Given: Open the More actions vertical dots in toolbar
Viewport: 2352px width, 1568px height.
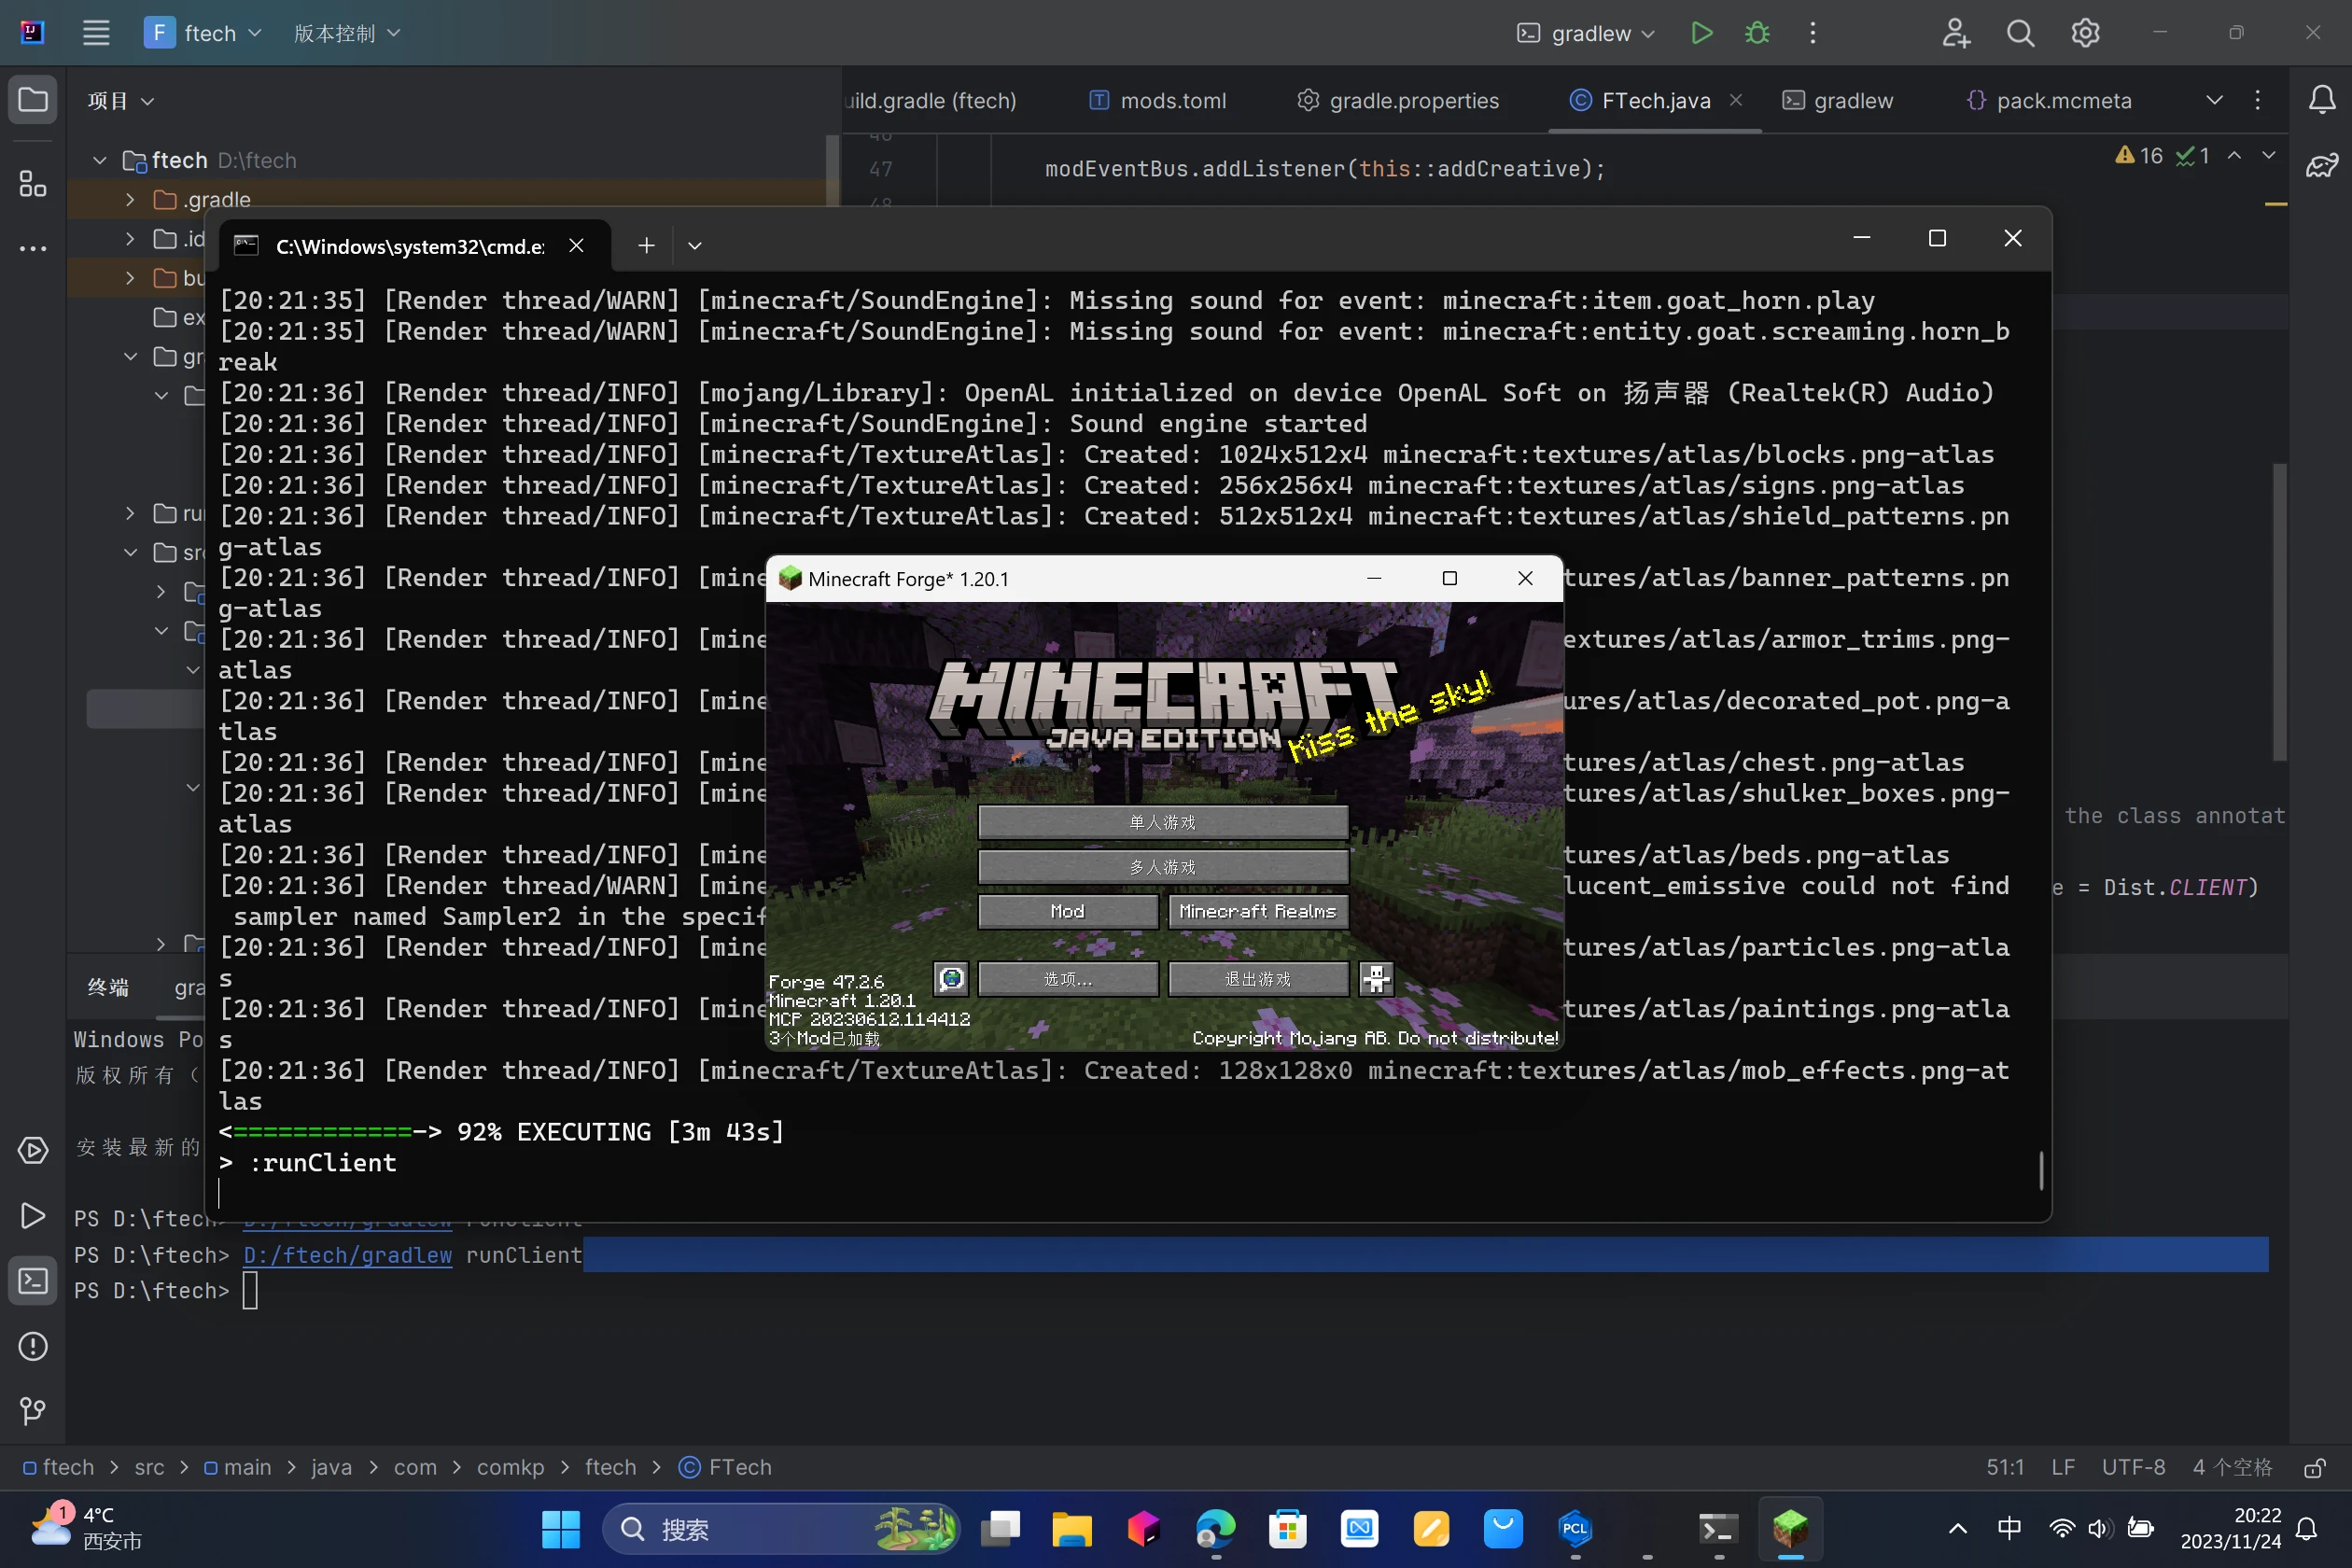Looking at the screenshot, I should pyautogui.click(x=1813, y=33).
